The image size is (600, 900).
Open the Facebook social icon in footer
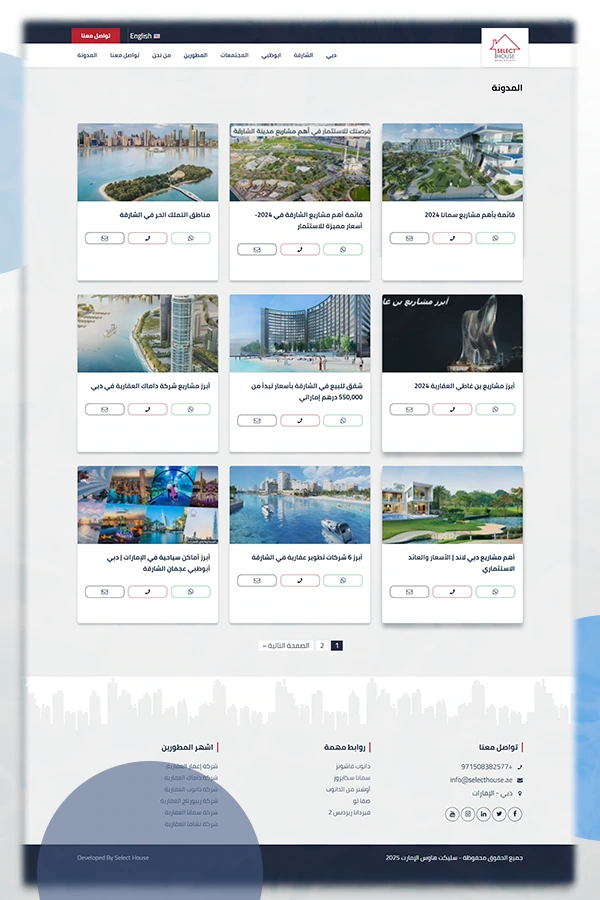(x=515, y=814)
